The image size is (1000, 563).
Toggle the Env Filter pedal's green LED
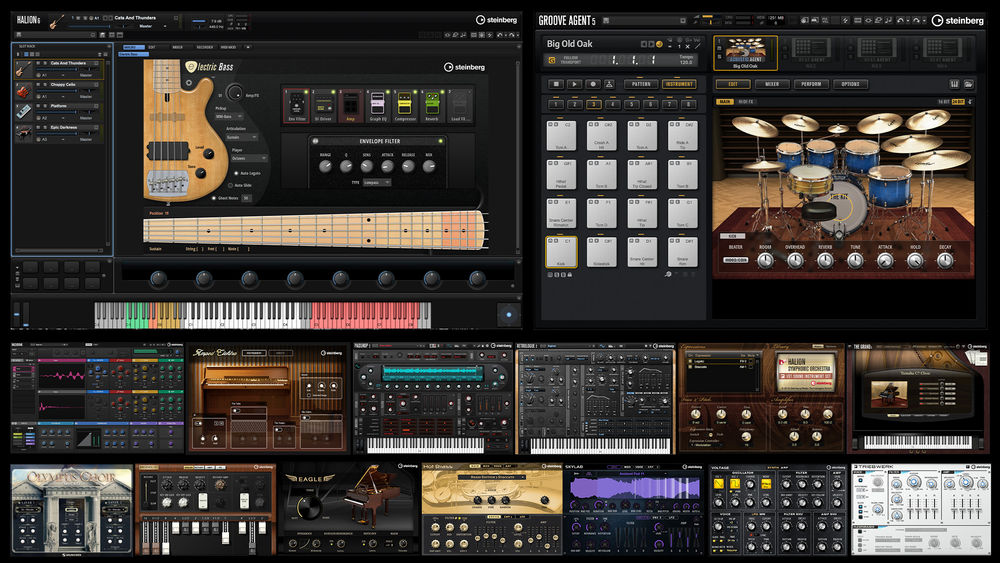305,92
